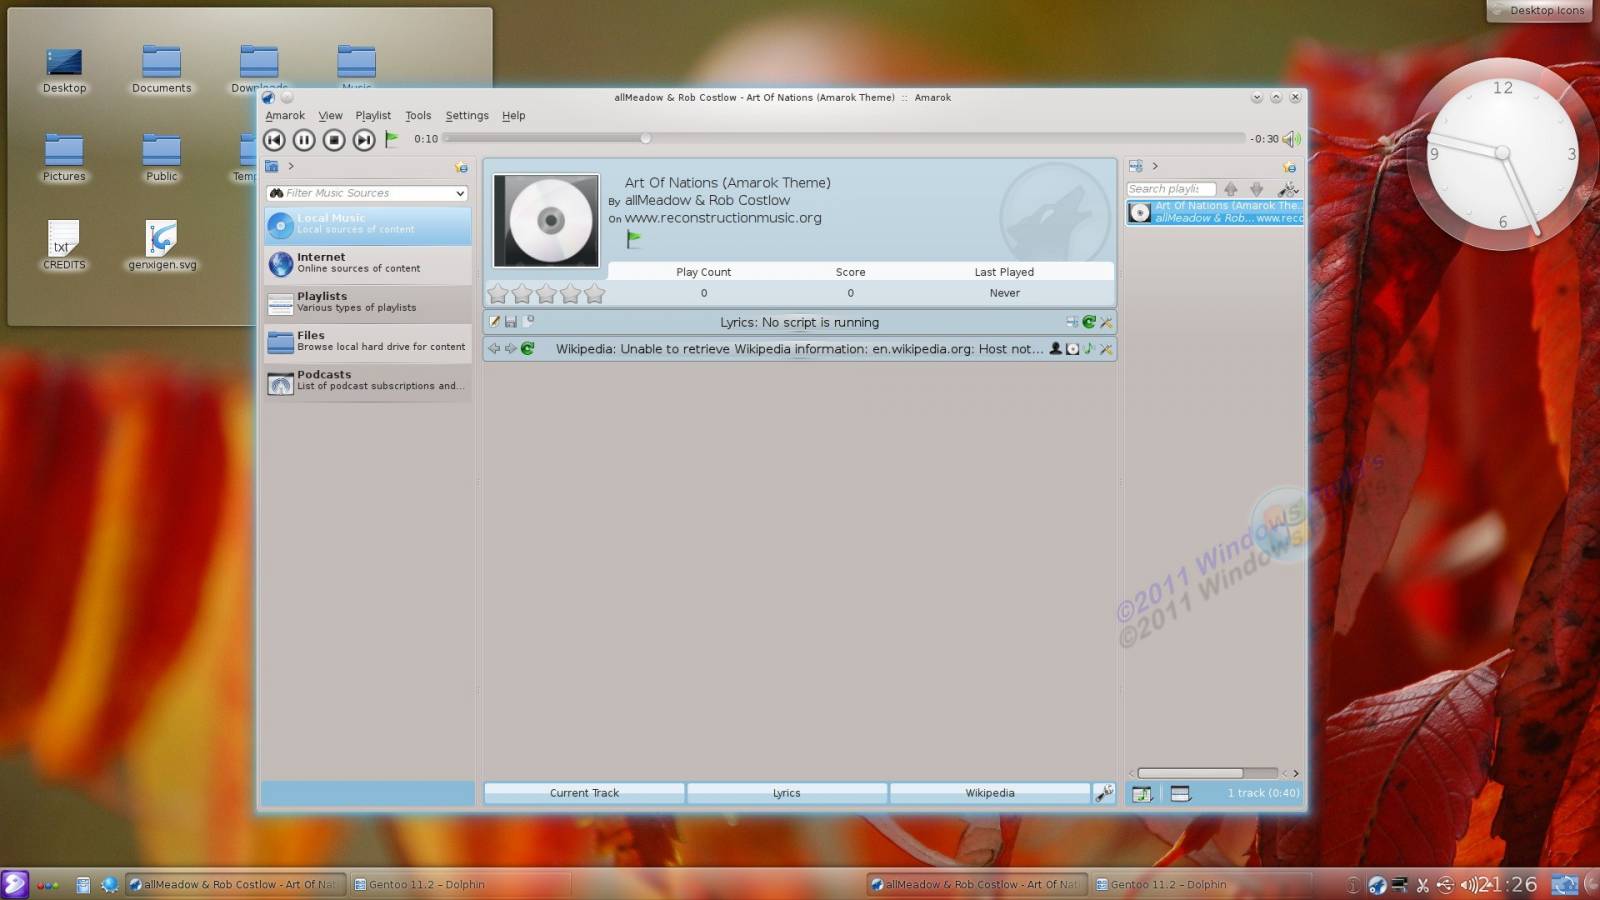Screen dimensions: 1600x900
Task: Open the KDE application launcher
Action: click(x=15, y=884)
